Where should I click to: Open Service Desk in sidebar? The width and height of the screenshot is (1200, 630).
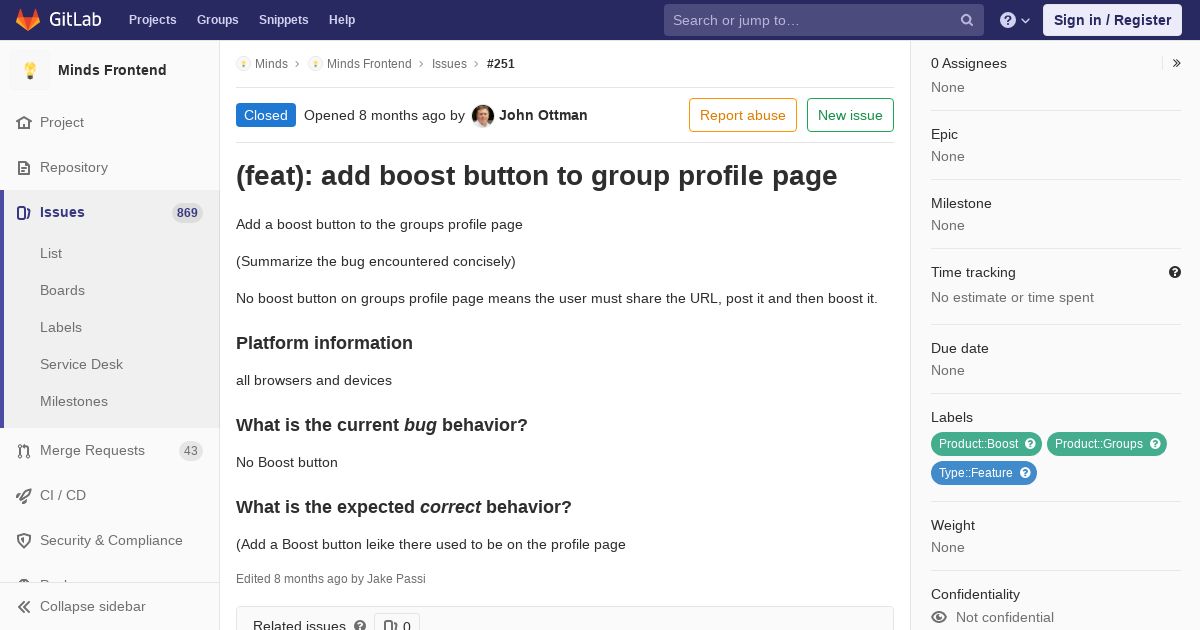81,365
